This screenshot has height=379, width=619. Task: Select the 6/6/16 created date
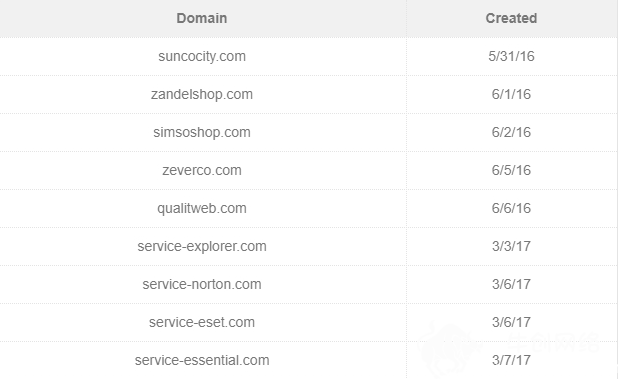[511, 208]
